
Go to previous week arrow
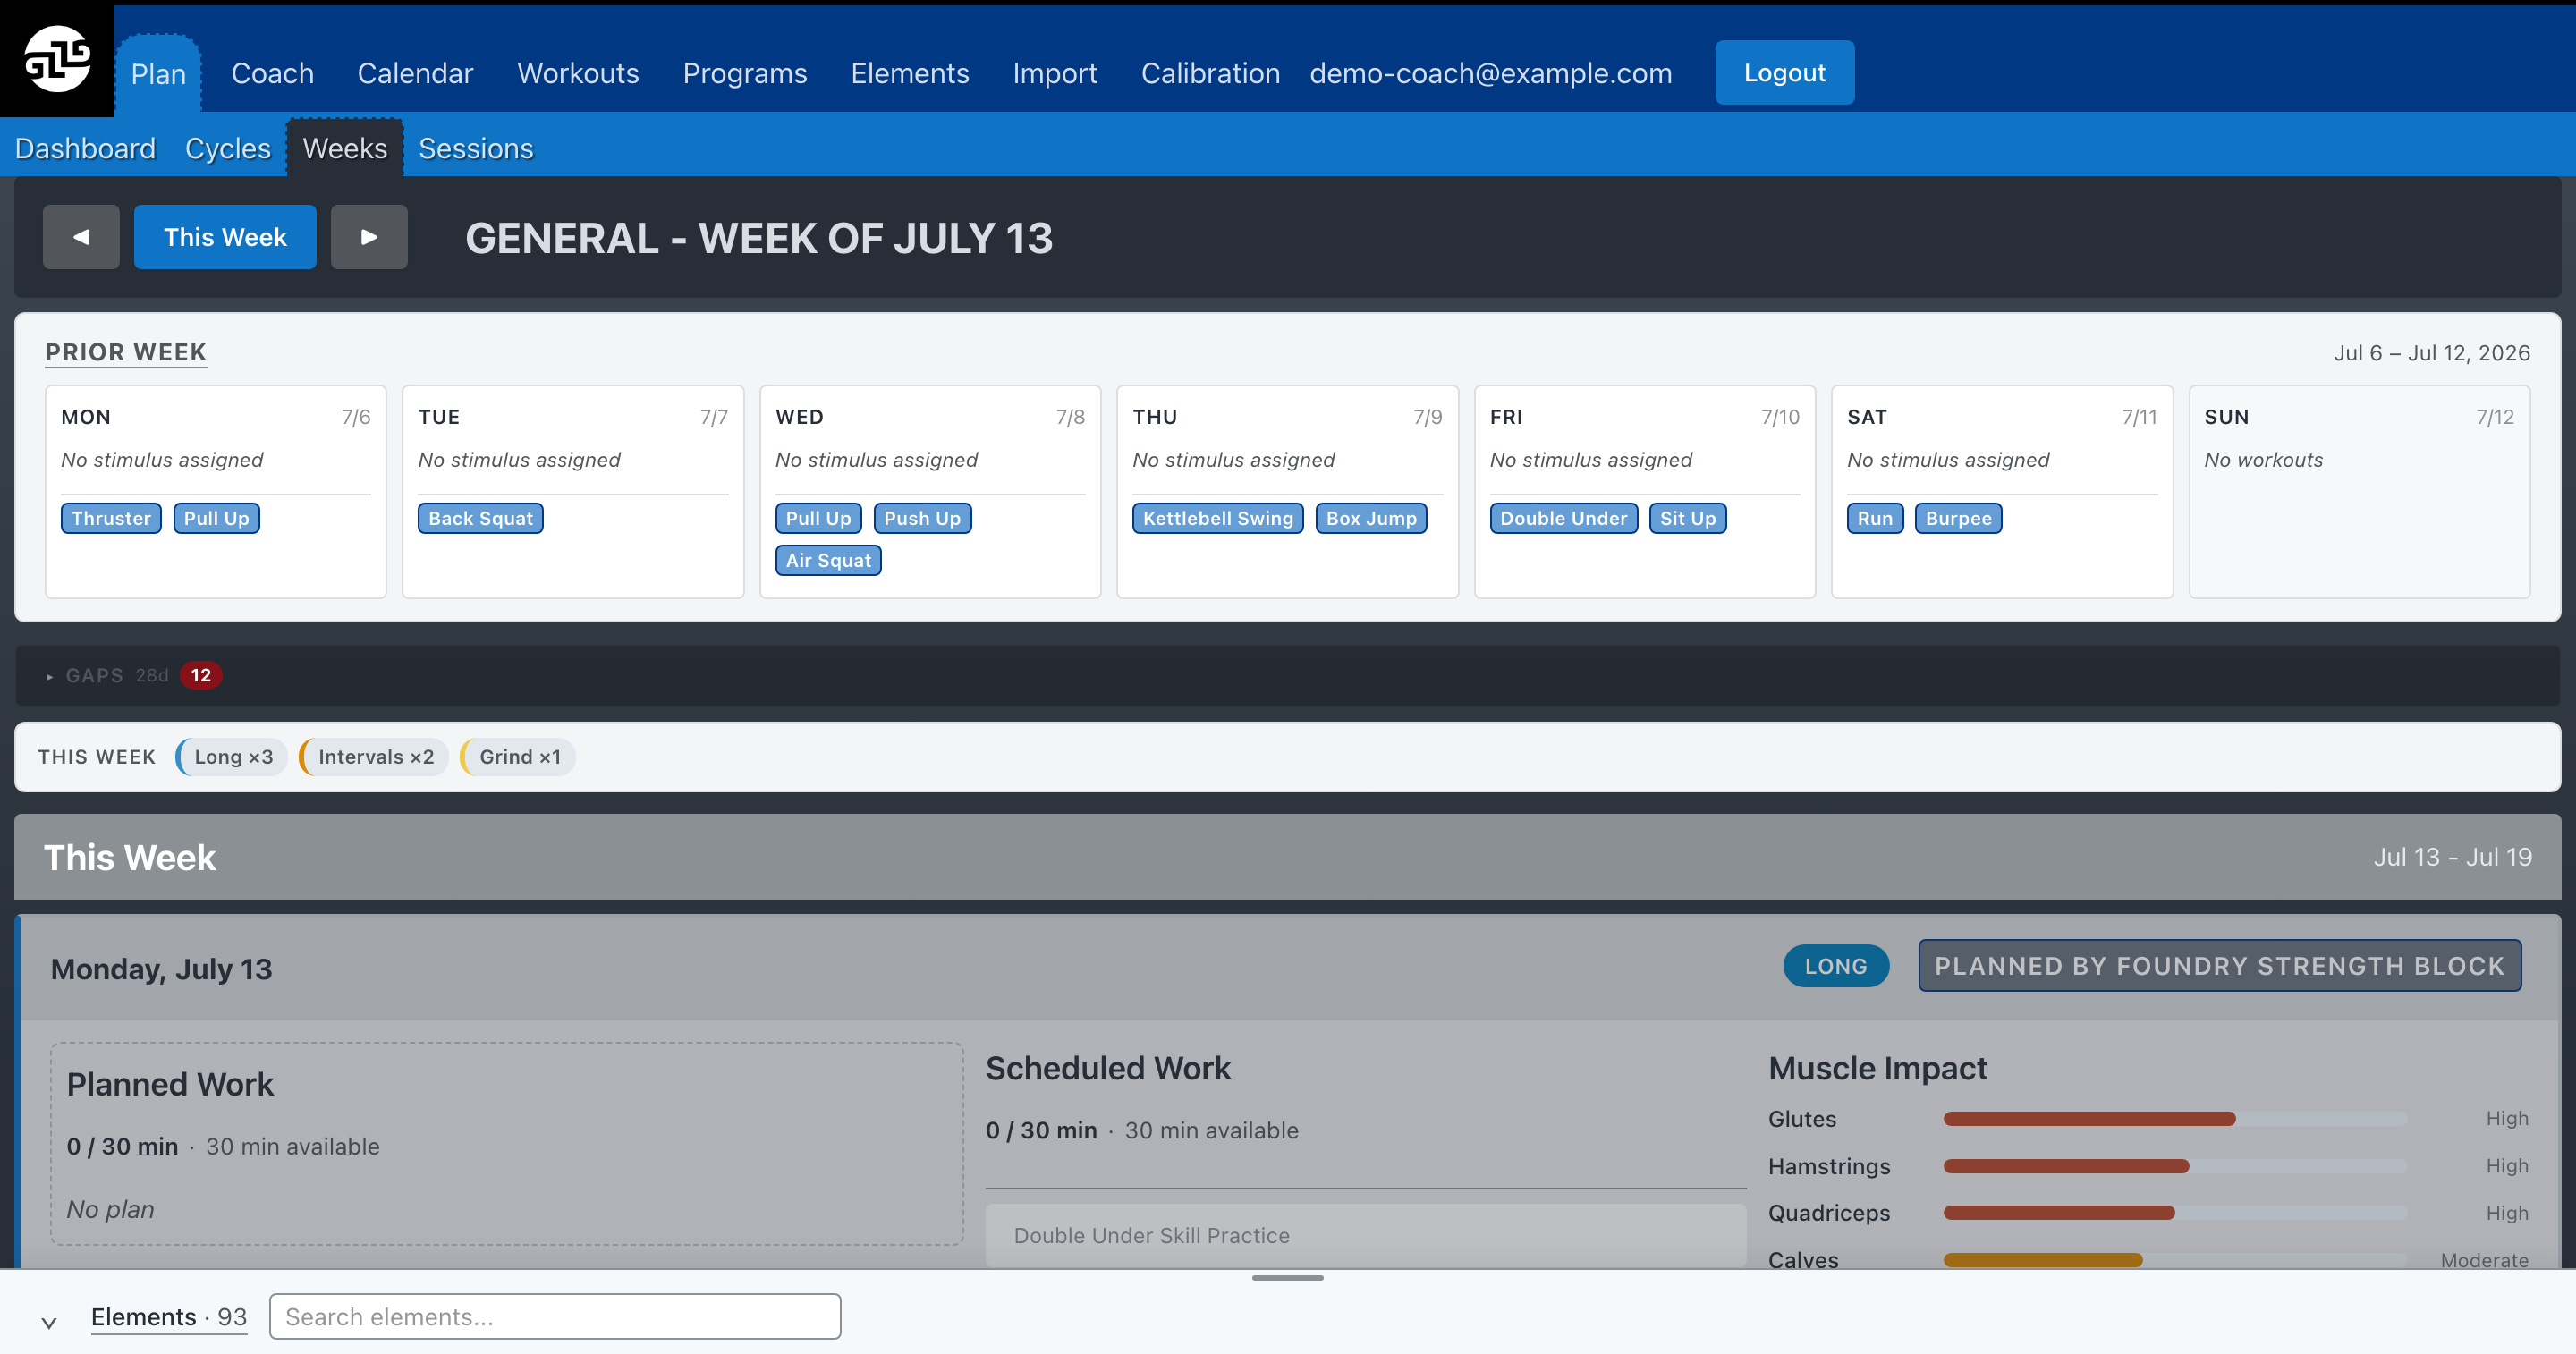coord(81,237)
